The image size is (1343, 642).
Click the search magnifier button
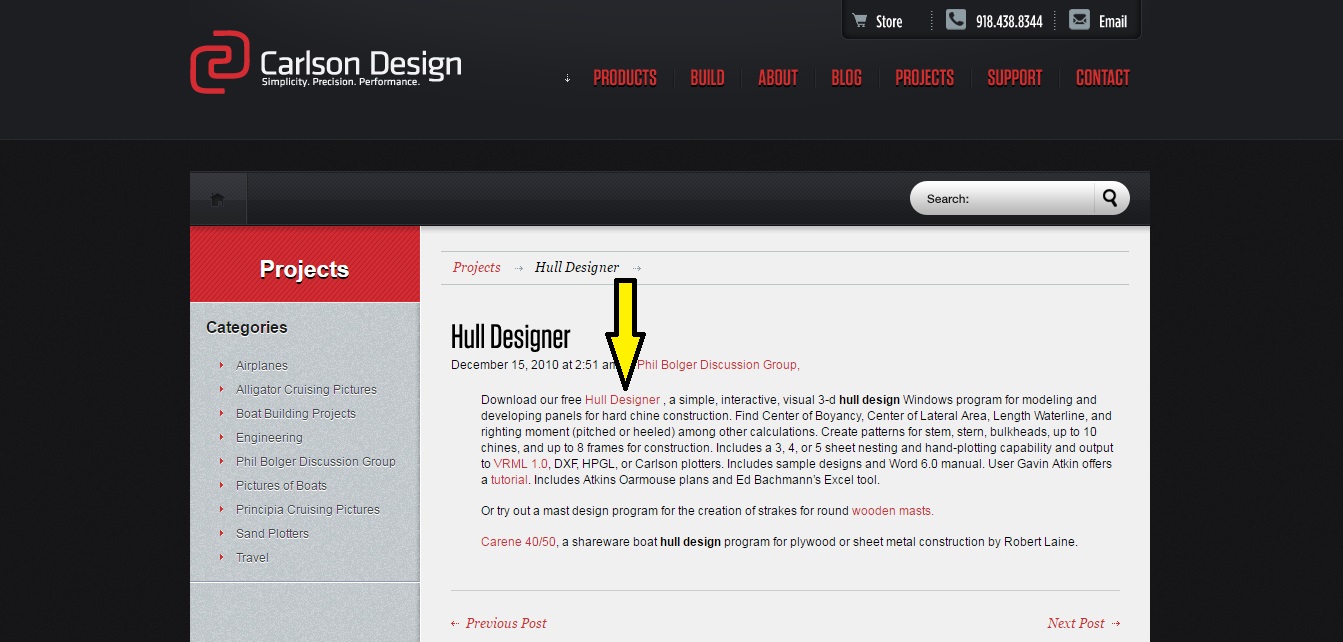pyautogui.click(x=1110, y=198)
